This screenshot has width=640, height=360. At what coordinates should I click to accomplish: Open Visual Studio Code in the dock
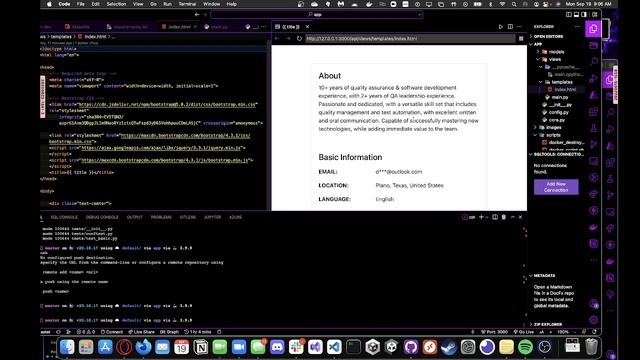click(334, 347)
